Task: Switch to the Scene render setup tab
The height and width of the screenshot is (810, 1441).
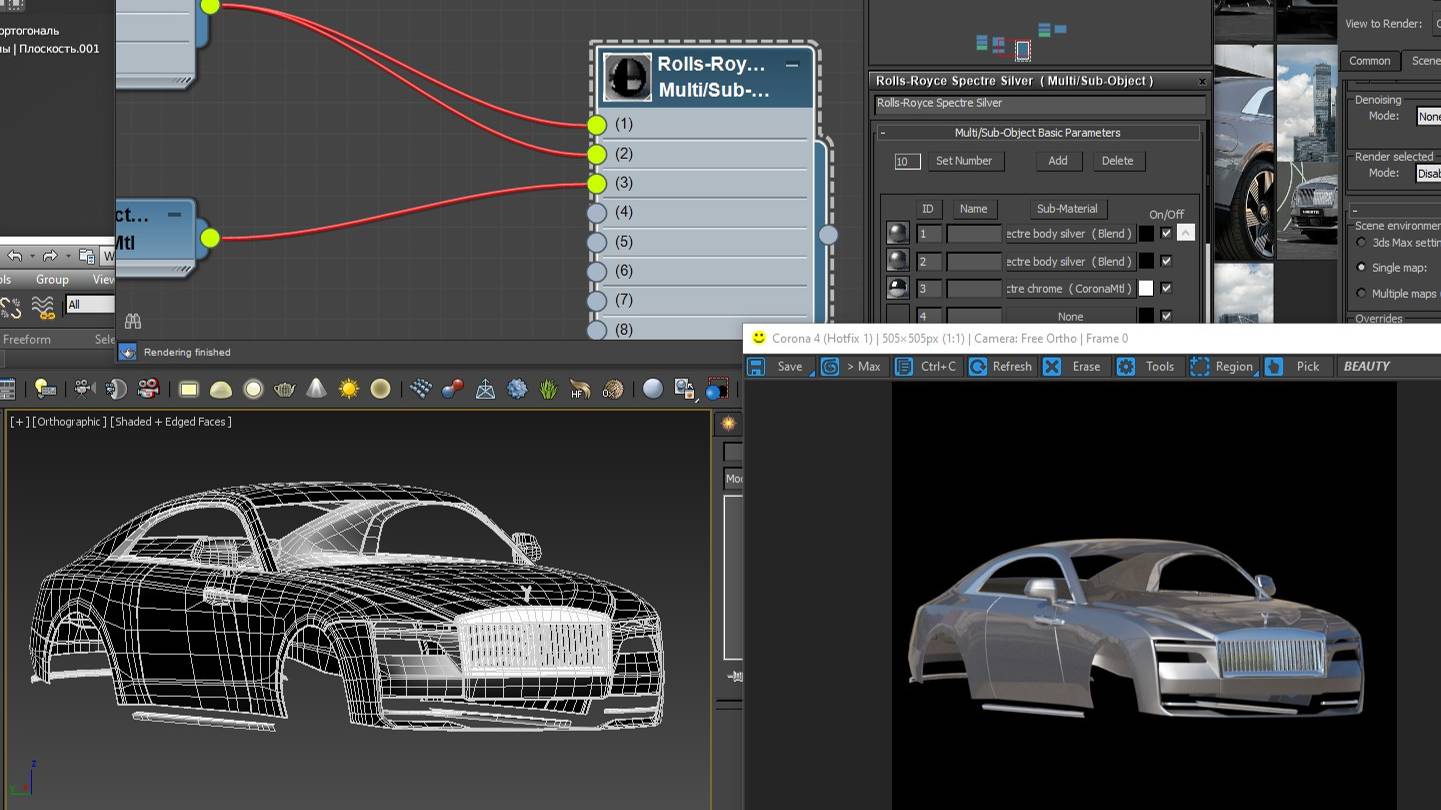Action: (x=1424, y=61)
